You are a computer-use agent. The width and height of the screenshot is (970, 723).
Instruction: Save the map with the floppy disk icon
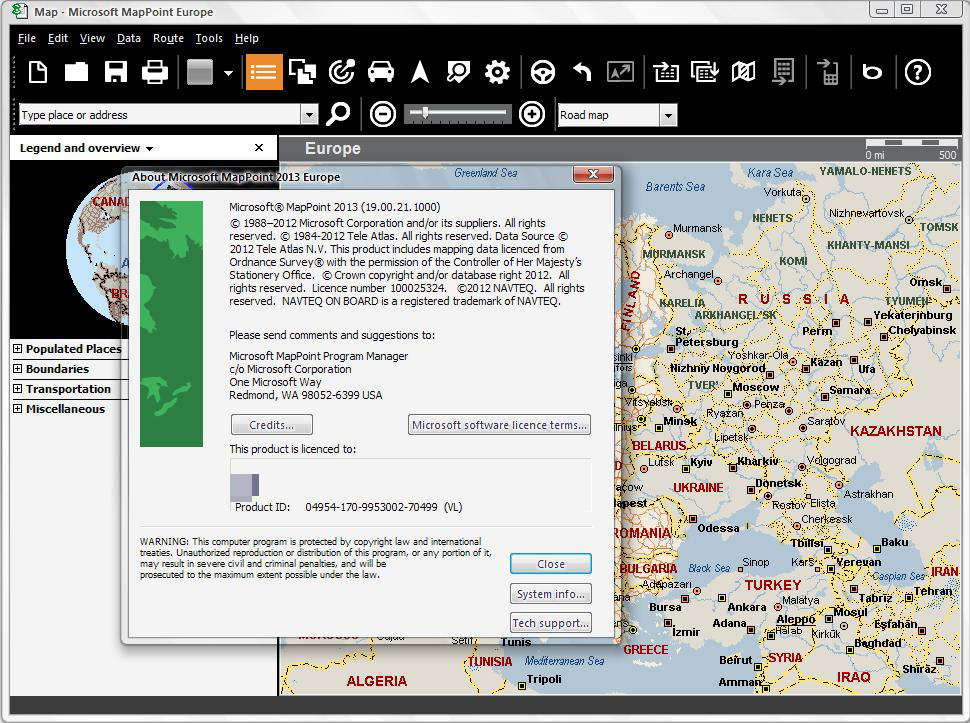[x=116, y=72]
